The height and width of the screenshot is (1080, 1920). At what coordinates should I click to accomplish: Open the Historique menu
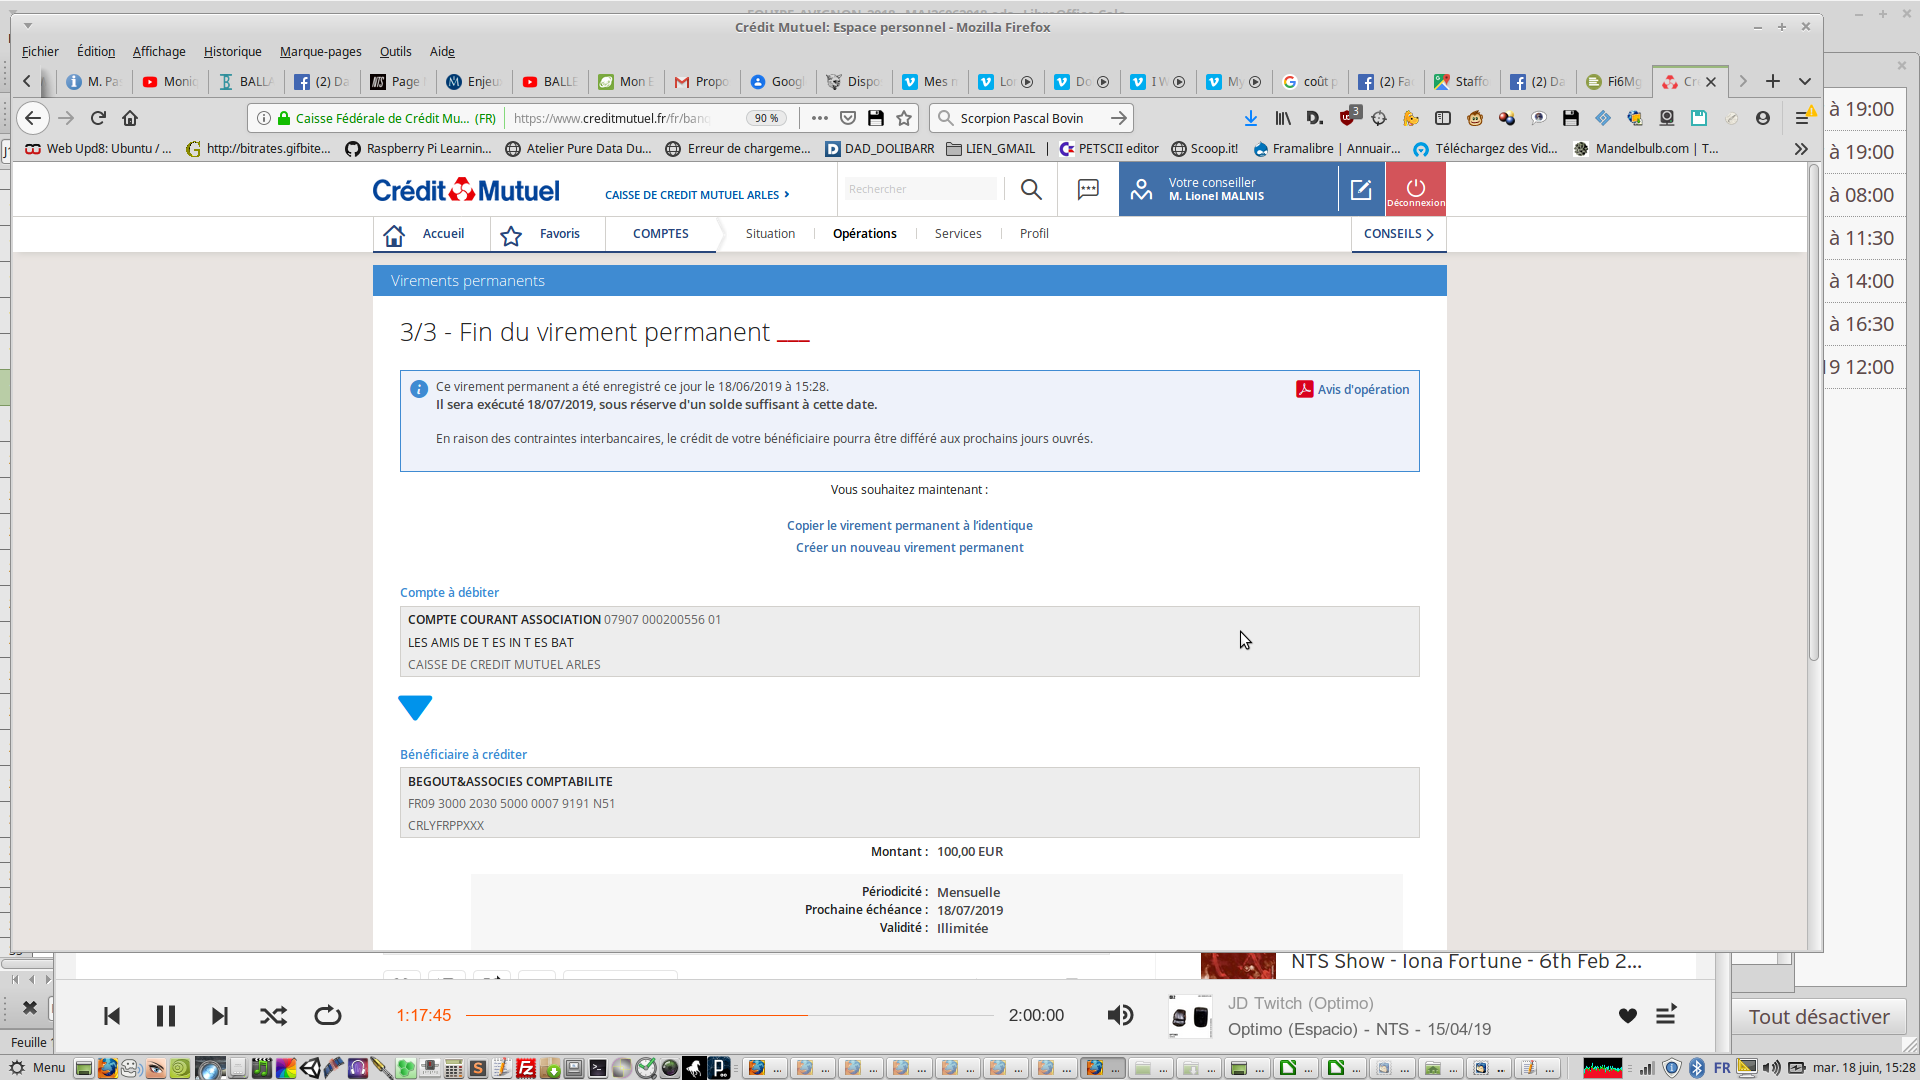click(232, 51)
